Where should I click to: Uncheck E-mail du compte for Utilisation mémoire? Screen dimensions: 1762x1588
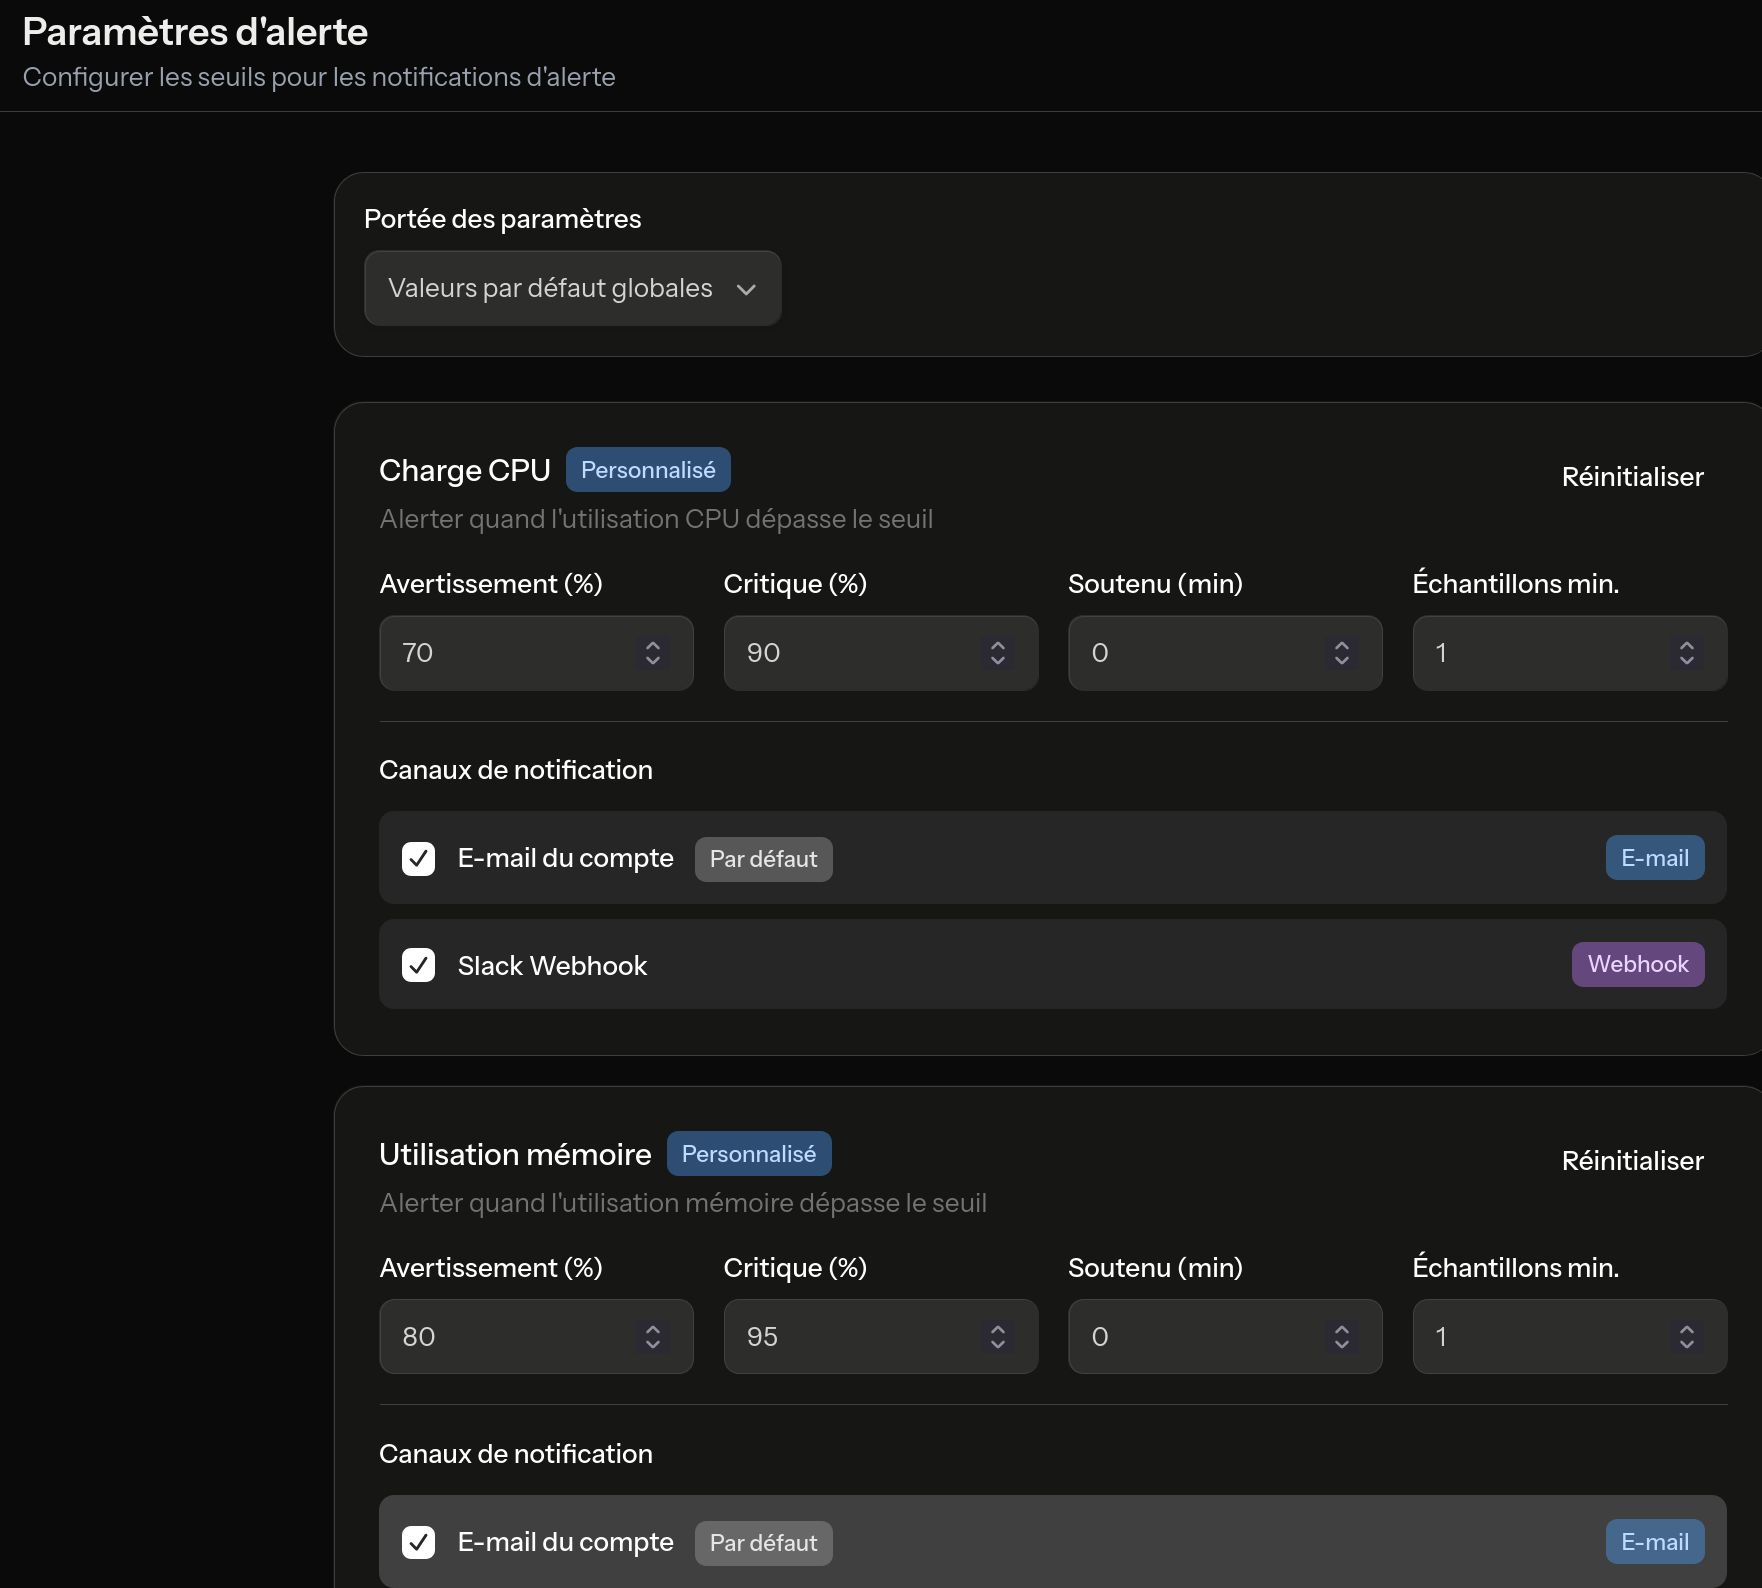(418, 1542)
